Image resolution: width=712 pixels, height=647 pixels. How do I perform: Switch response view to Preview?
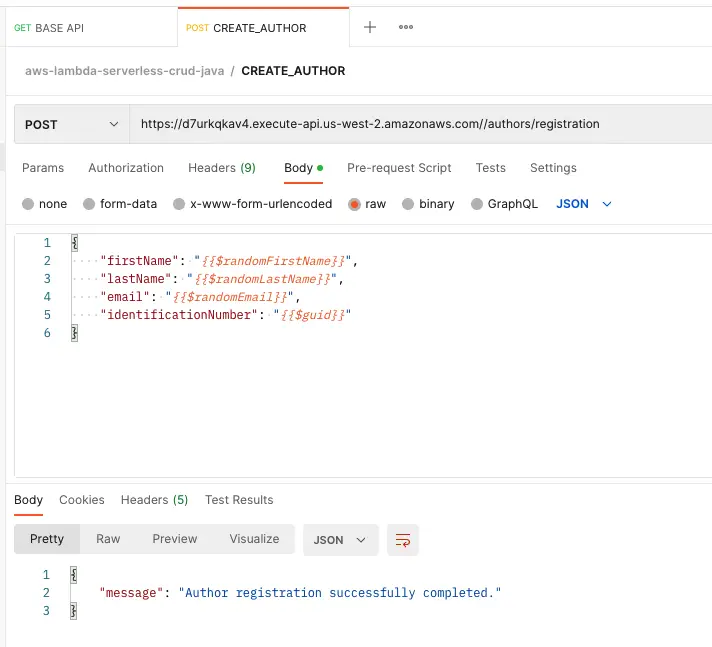175,539
